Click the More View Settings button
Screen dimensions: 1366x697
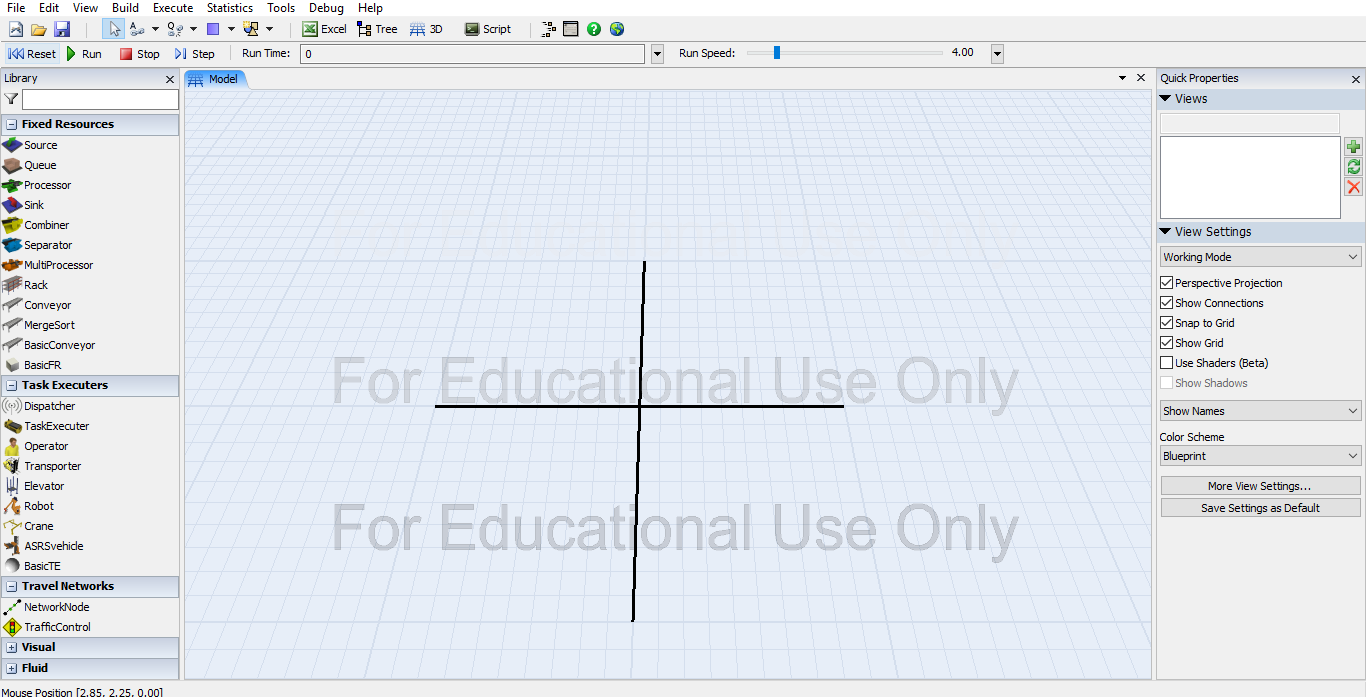point(1260,486)
